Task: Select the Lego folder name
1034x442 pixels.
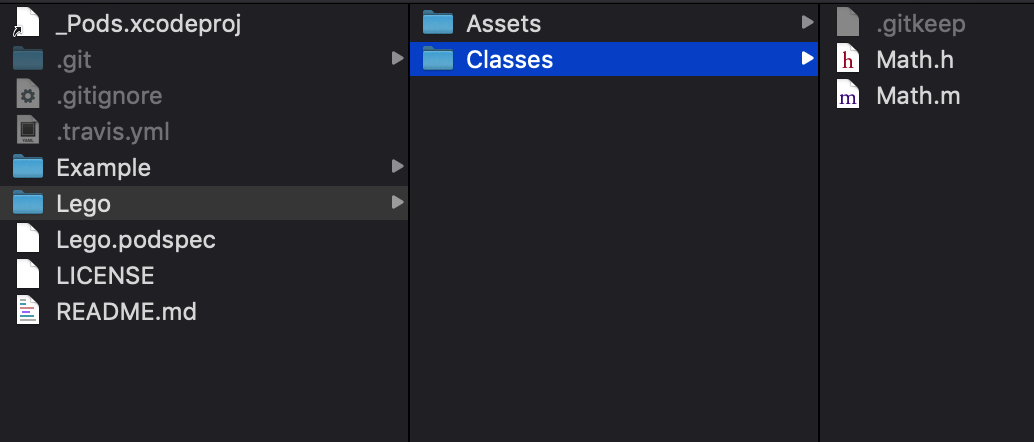Action: (x=84, y=204)
